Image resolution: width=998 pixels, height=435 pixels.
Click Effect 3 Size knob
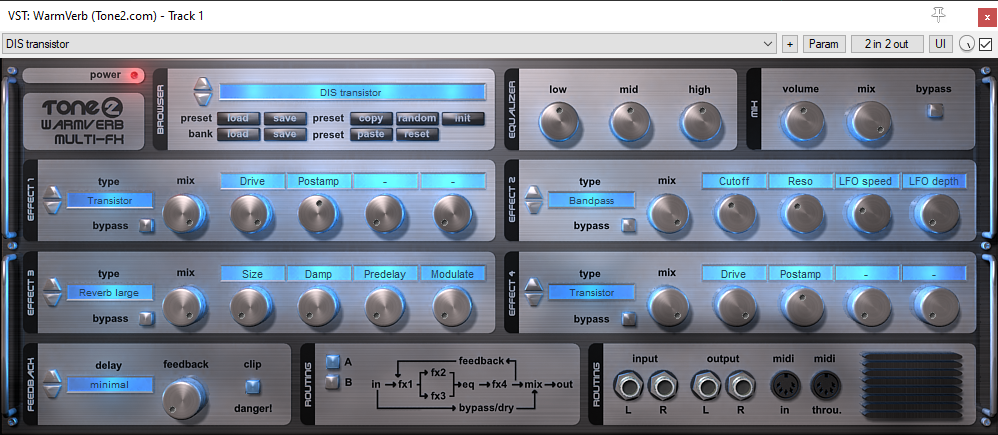point(252,306)
